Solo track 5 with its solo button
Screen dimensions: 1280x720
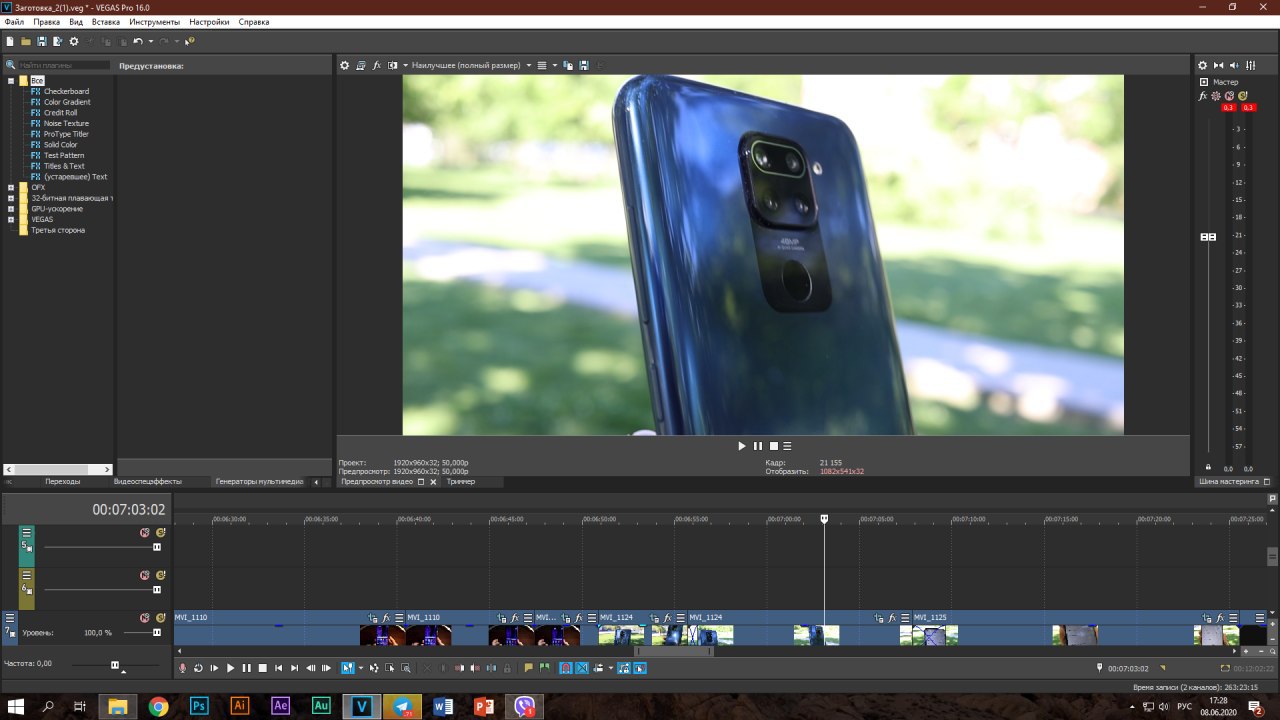(160, 533)
